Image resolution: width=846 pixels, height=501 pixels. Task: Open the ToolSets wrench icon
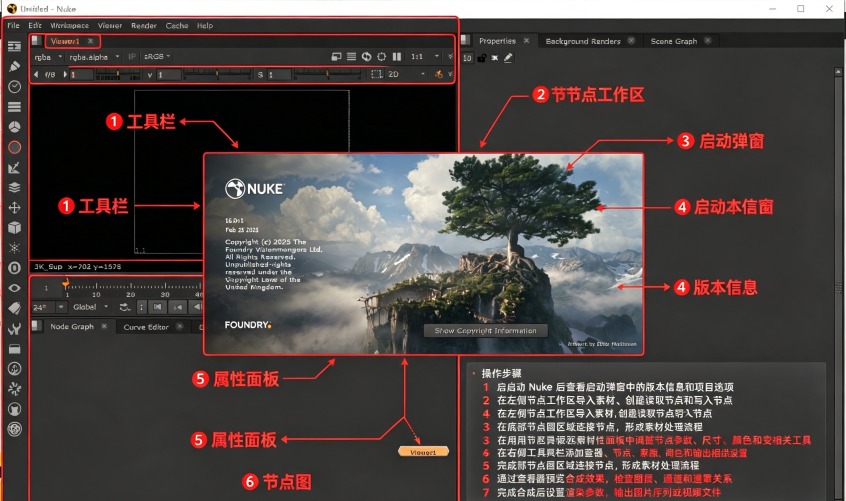point(15,328)
